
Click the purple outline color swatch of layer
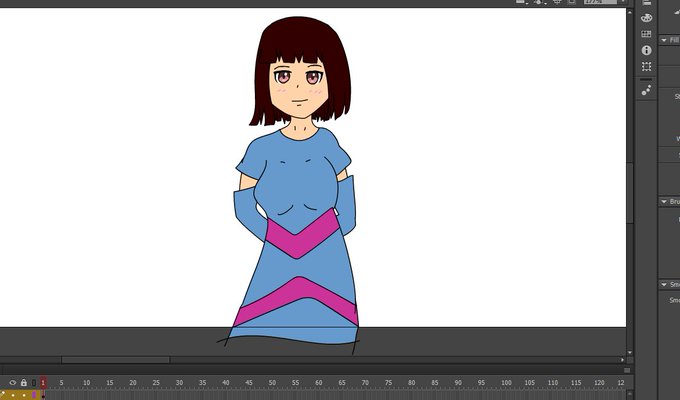pyautogui.click(x=34, y=395)
